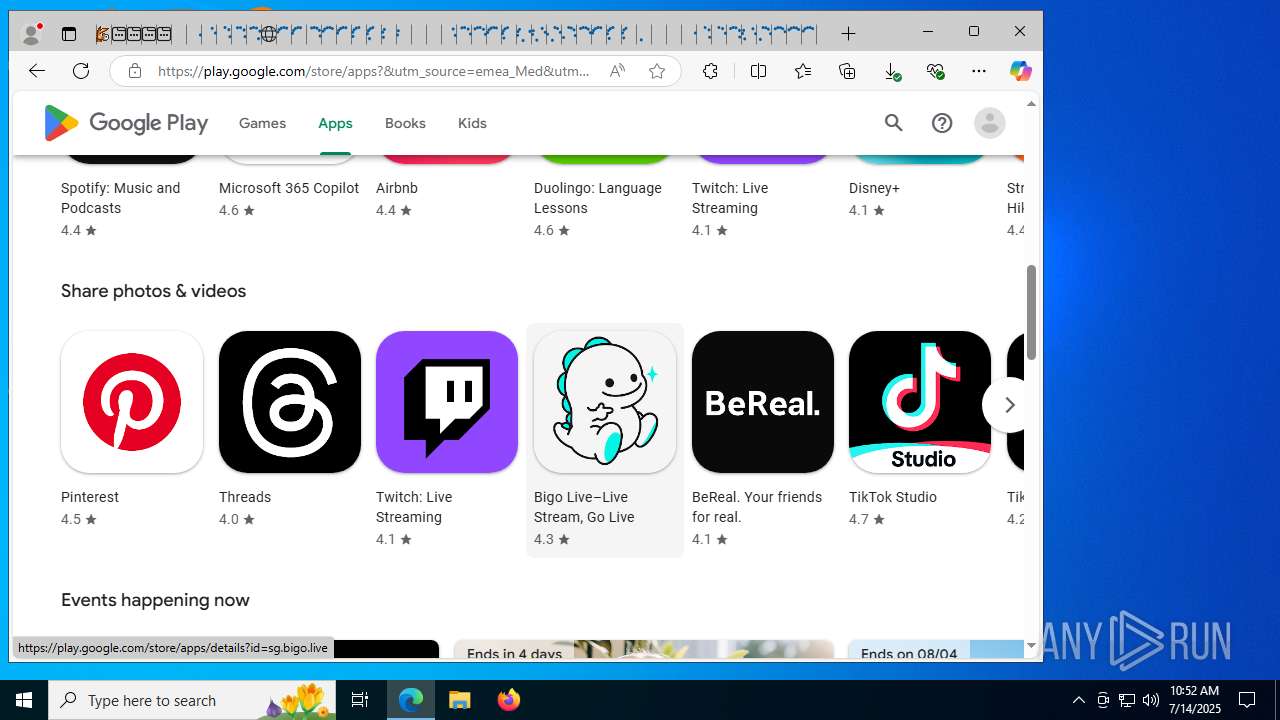Screen dimensions: 1280x720
Task: Open the tab actions menu
Action: pos(69,34)
